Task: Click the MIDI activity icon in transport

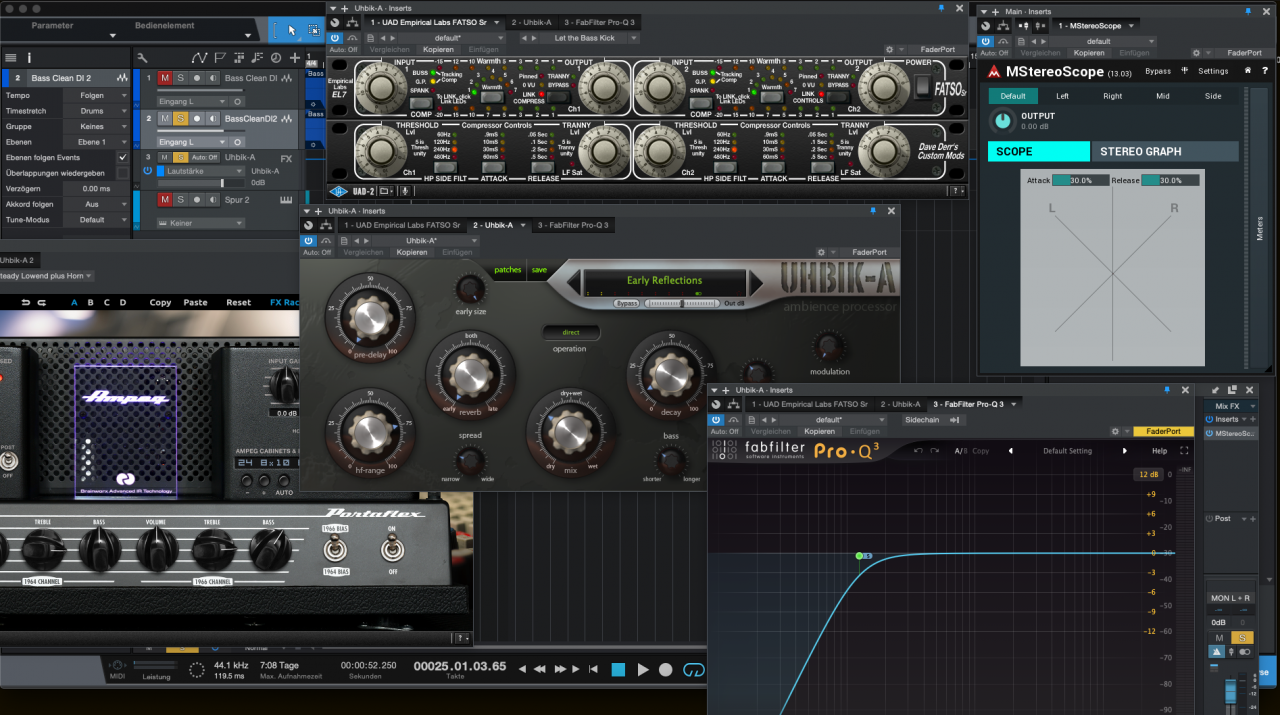Action: pos(117,665)
